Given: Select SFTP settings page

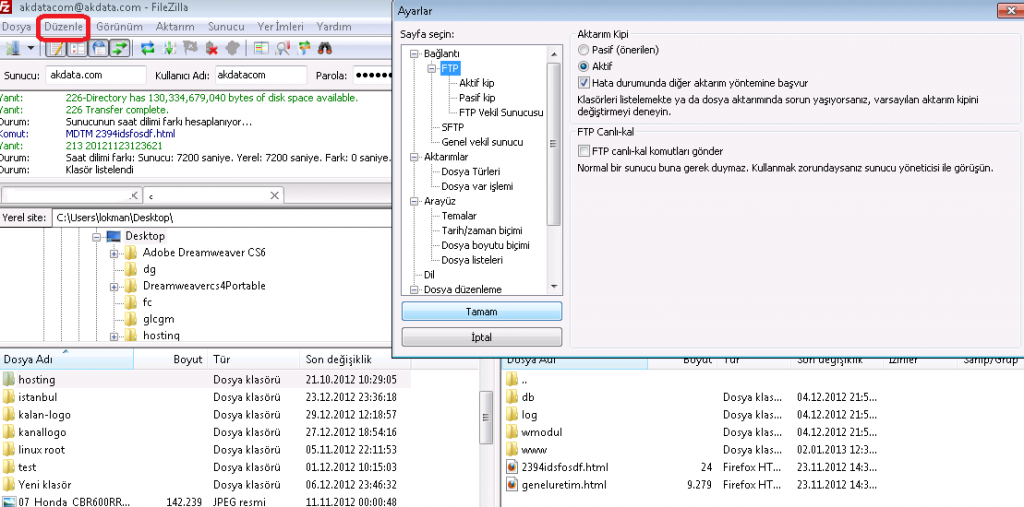Looking at the screenshot, I should 453,127.
